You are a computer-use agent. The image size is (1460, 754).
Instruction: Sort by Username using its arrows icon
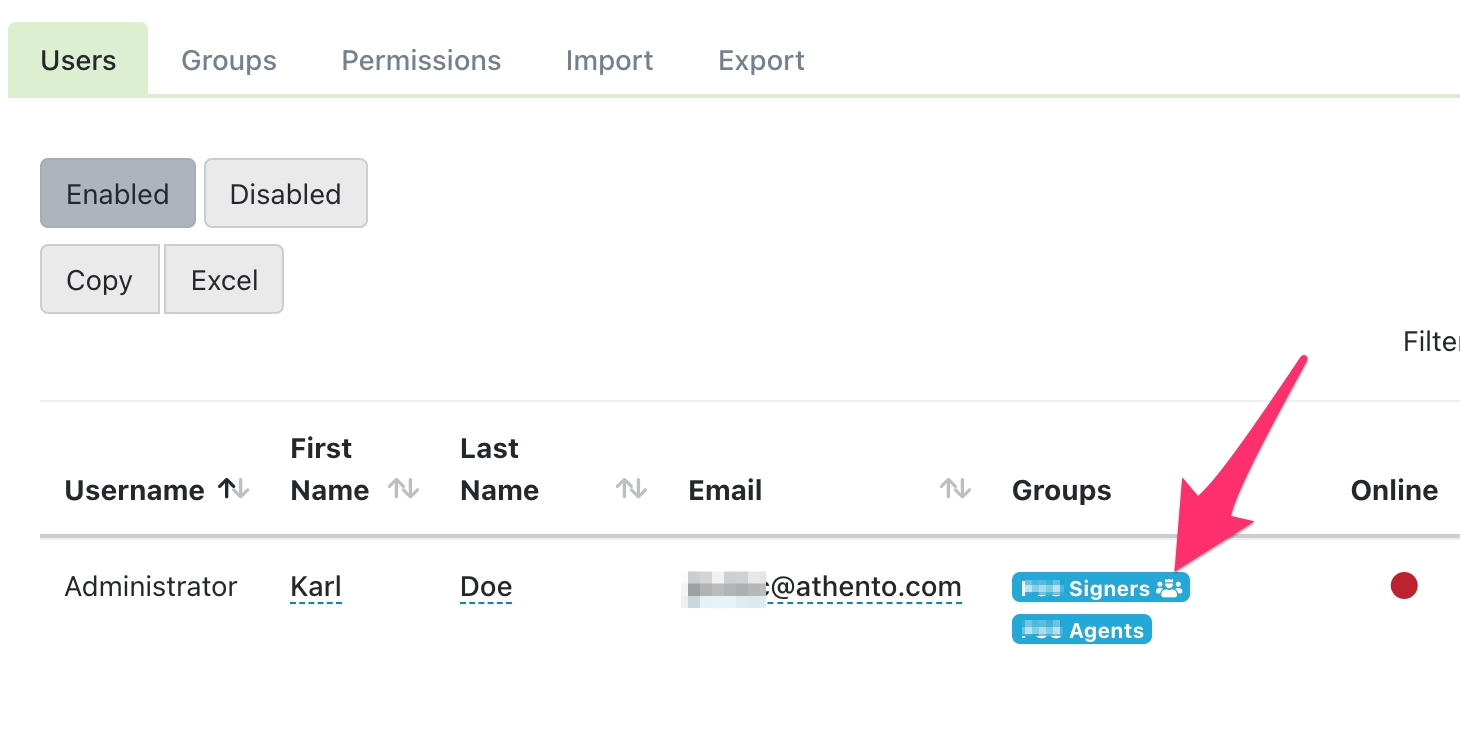234,489
